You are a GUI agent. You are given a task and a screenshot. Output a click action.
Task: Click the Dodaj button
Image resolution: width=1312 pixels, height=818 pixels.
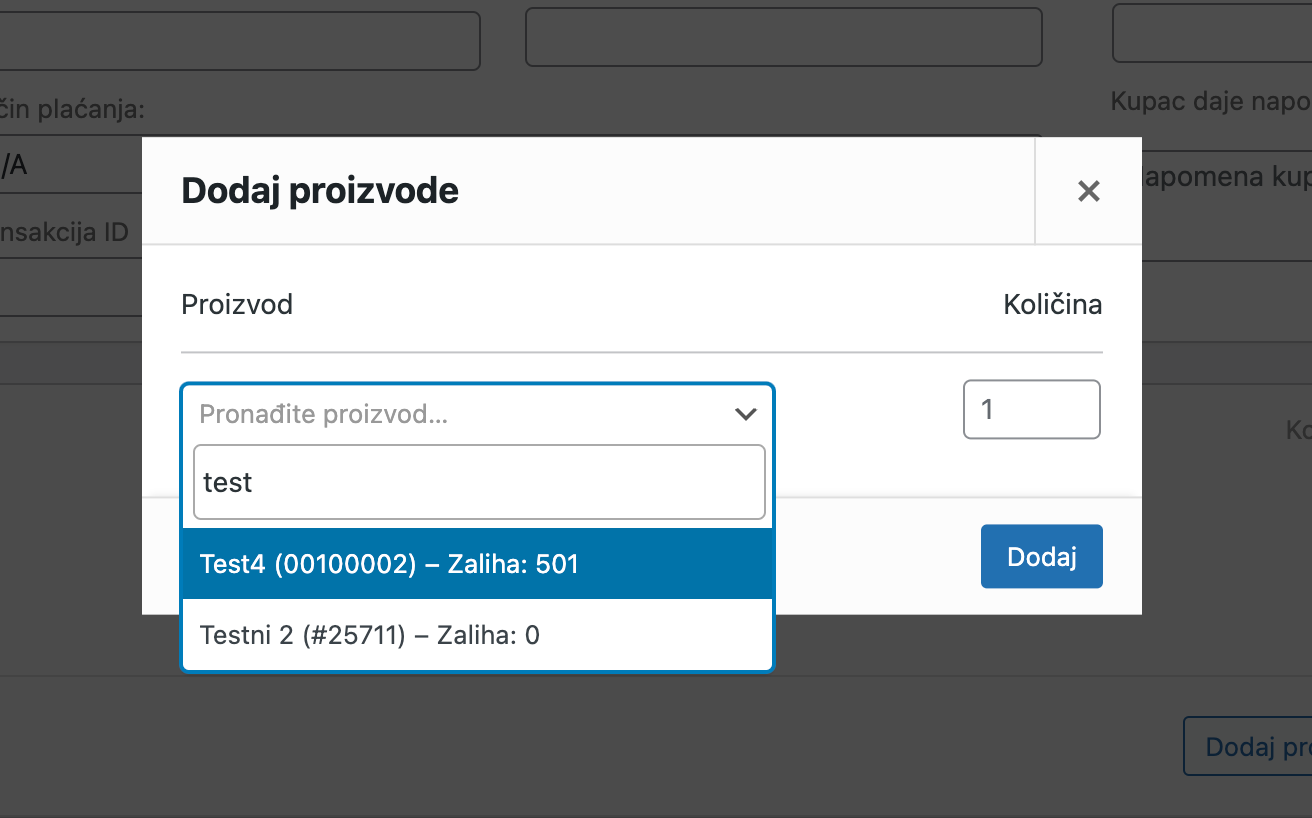[x=1041, y=555]
